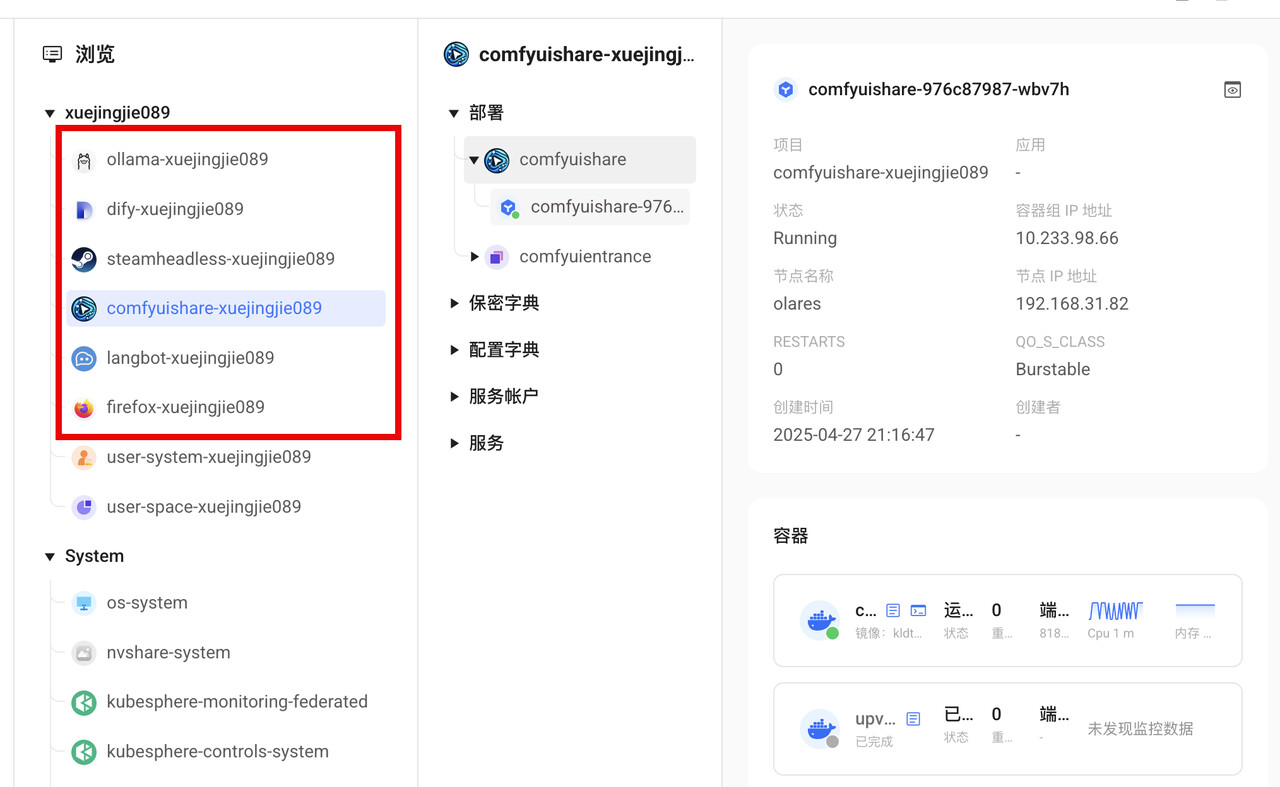Click the header logo beside comfyuishare-xuejingj...

(456, 54)
